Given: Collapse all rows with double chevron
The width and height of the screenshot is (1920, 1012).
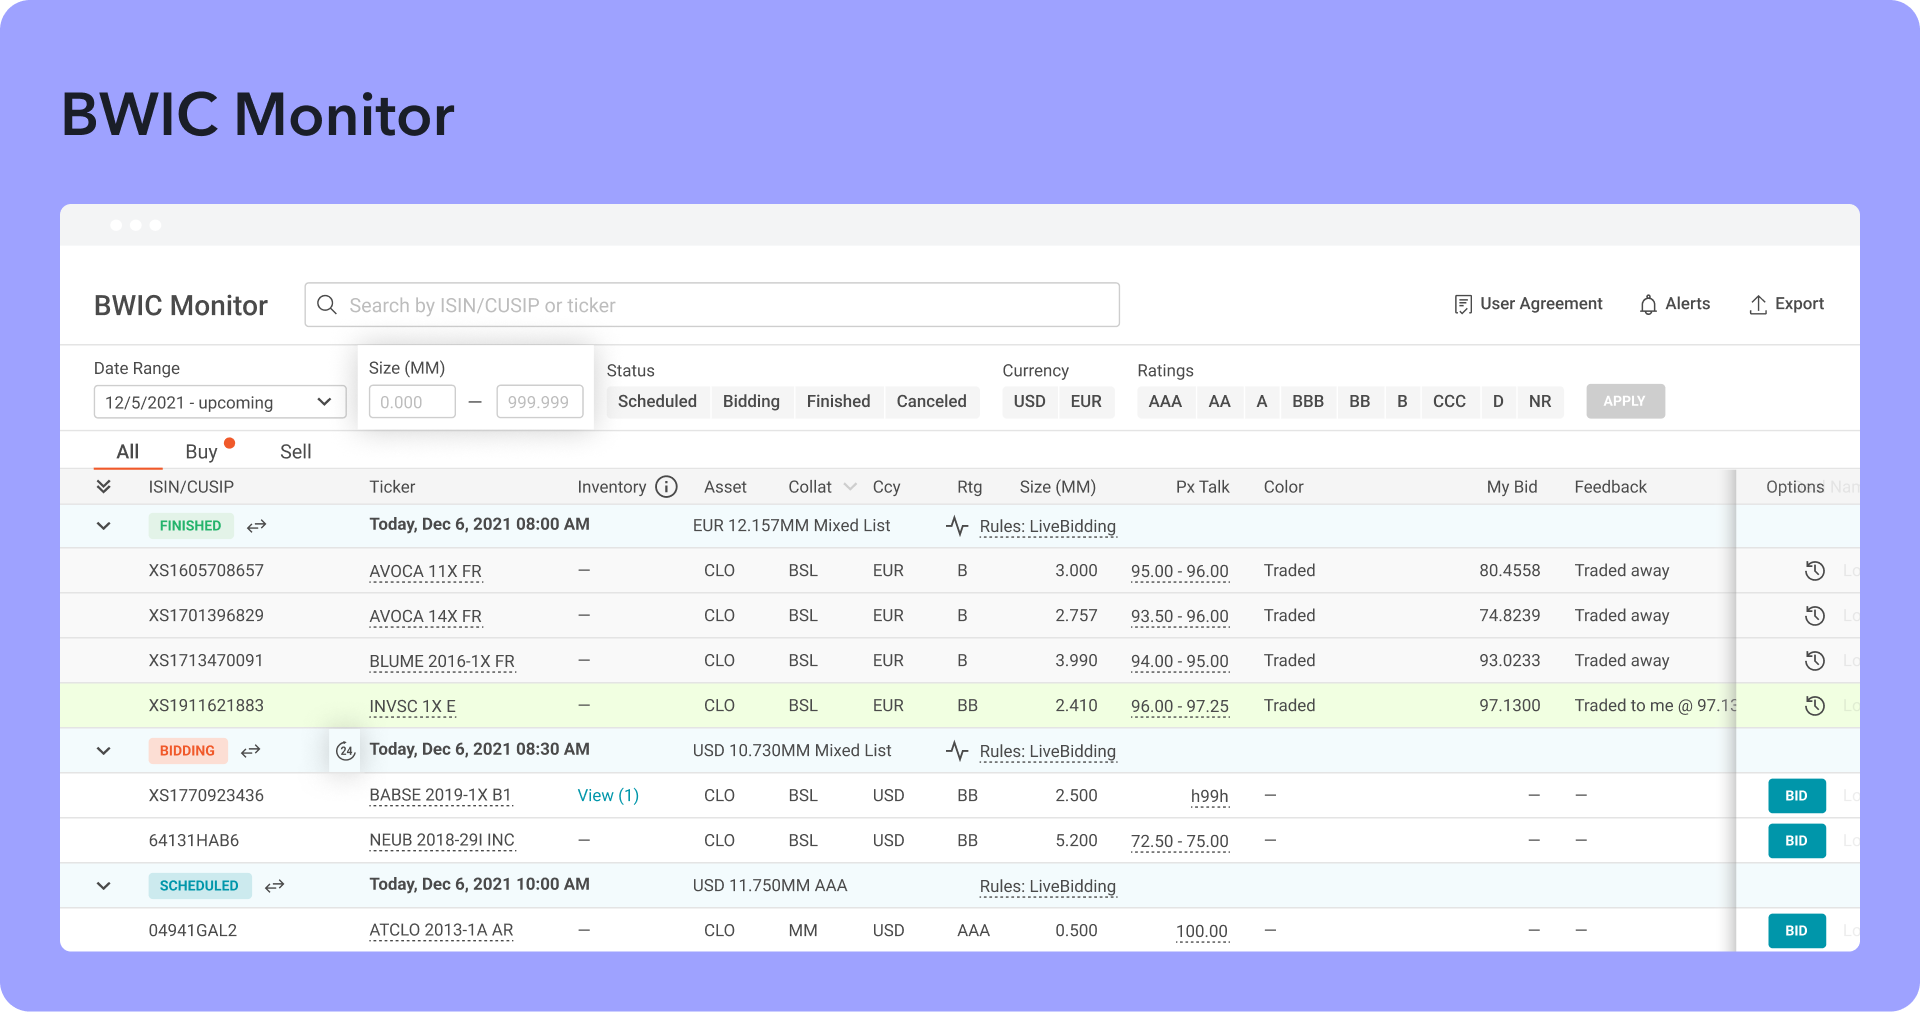Looking at the screenshot, I should pos(103,487).
